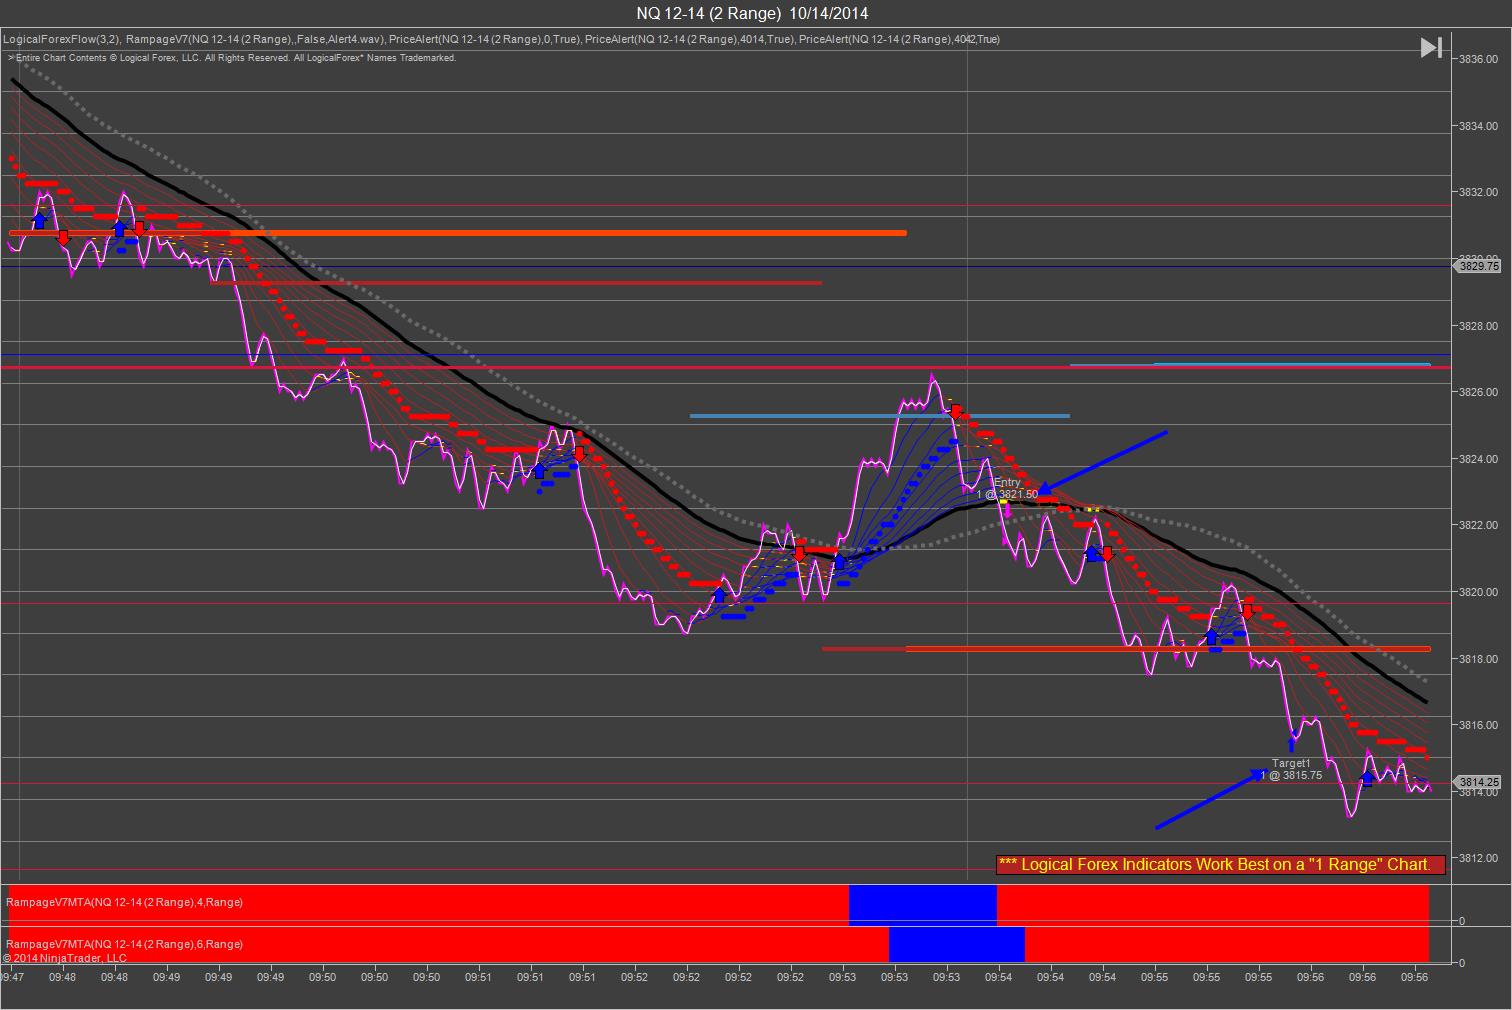Click the blue segment in the 4,Range panel
Screen dimensions: 1512x1010
point(923,905)
